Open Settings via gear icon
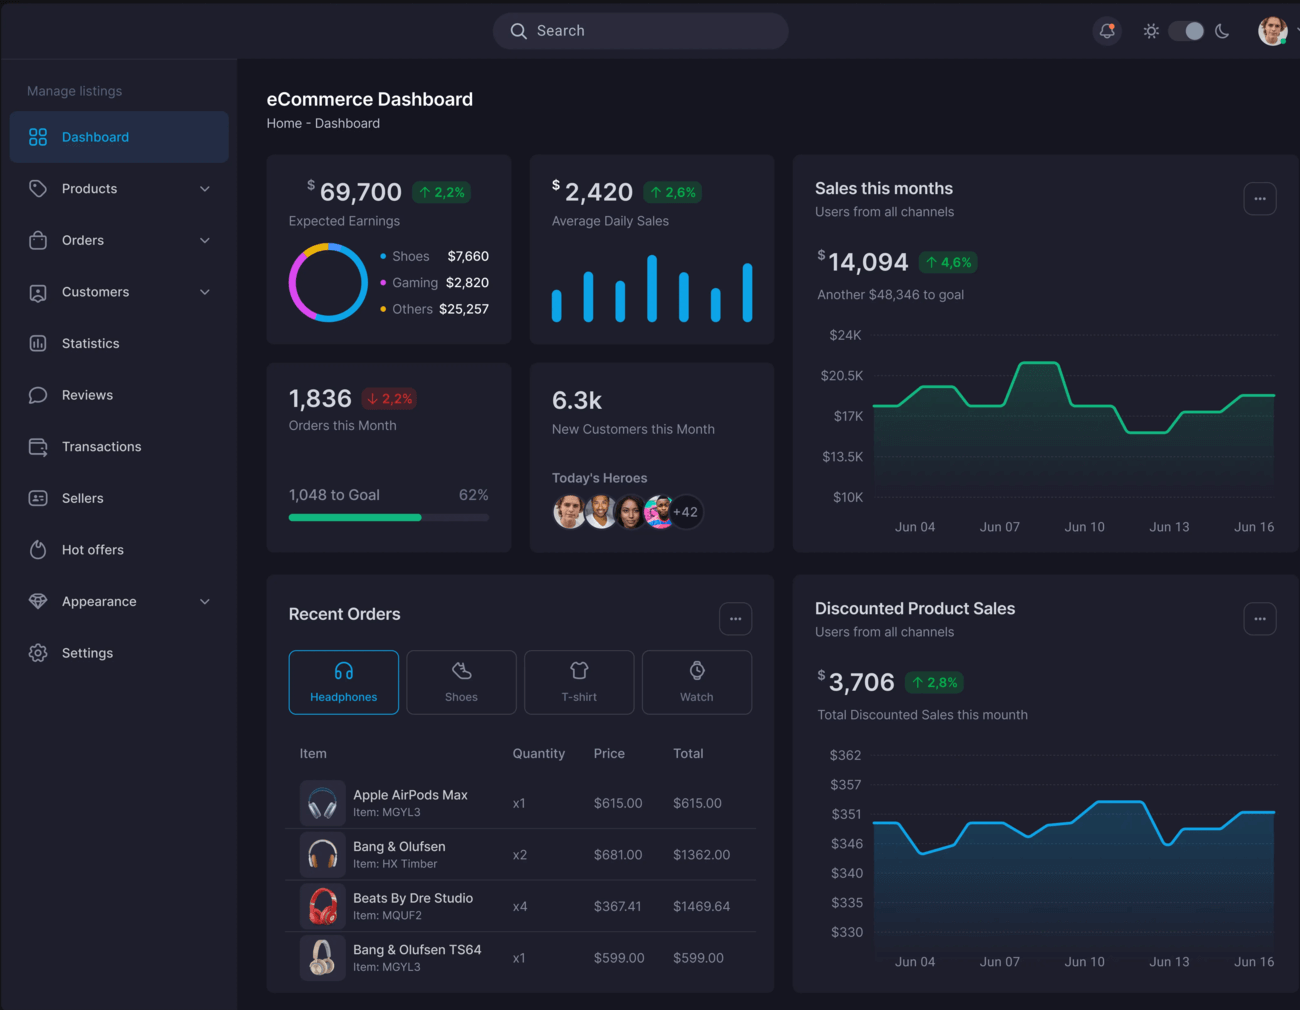Image resolution: width=1300 pixels, height=1010 pixels. pyautogui.click(x=38, y=653)
